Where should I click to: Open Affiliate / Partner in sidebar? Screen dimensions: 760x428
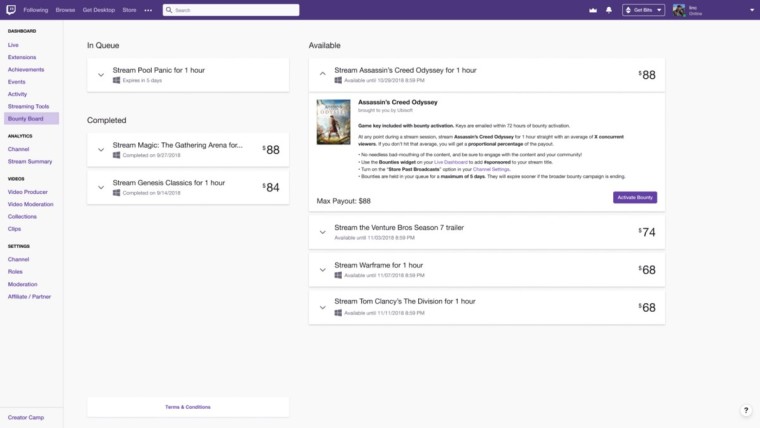coord(29,297)
